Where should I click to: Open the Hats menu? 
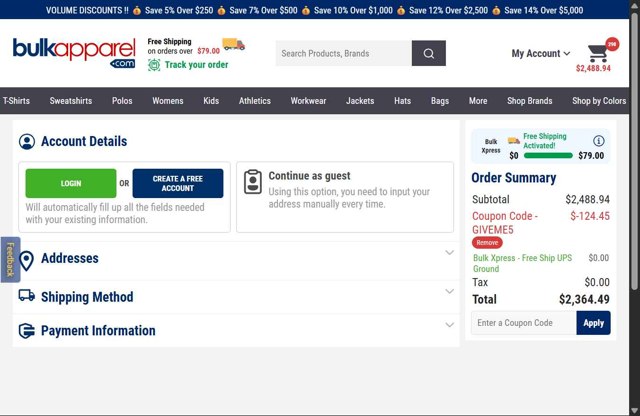[x=402, y=101]
